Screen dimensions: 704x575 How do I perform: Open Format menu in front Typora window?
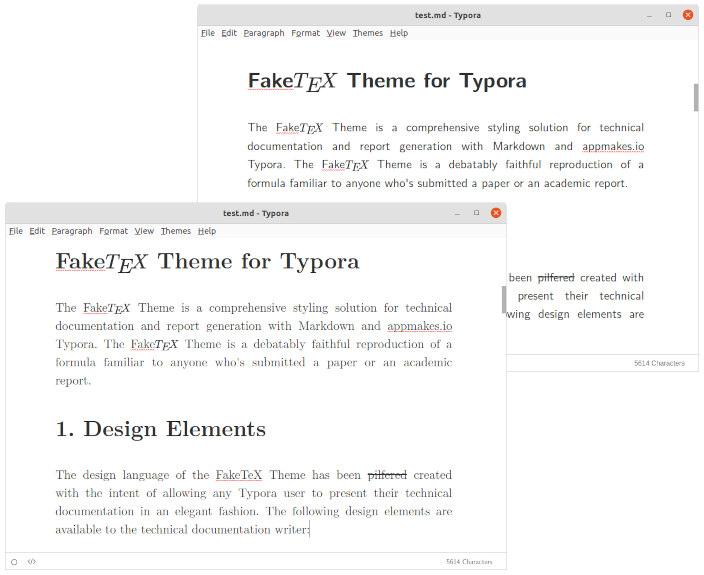[113, 231]
